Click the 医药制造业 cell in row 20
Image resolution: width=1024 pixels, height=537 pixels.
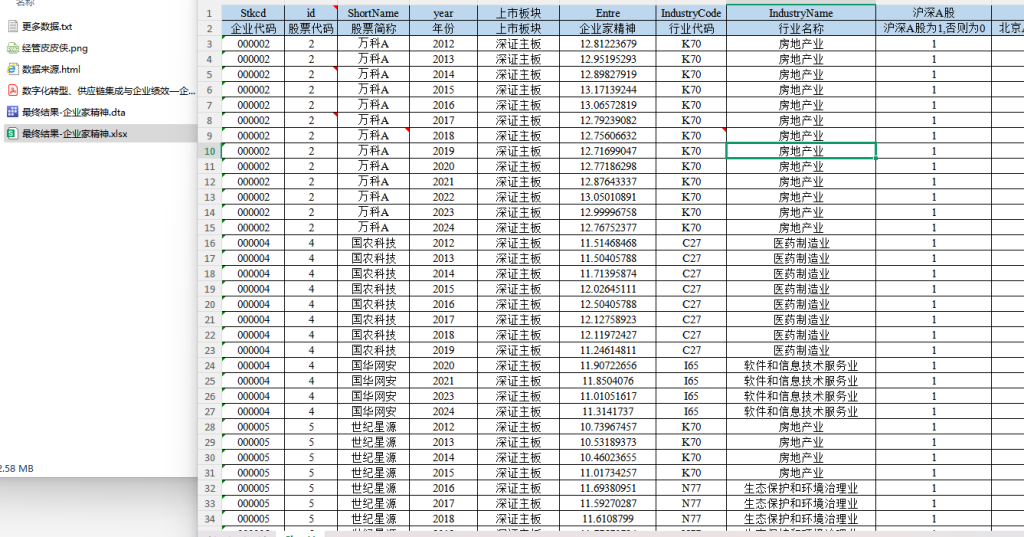click(801, 304)
